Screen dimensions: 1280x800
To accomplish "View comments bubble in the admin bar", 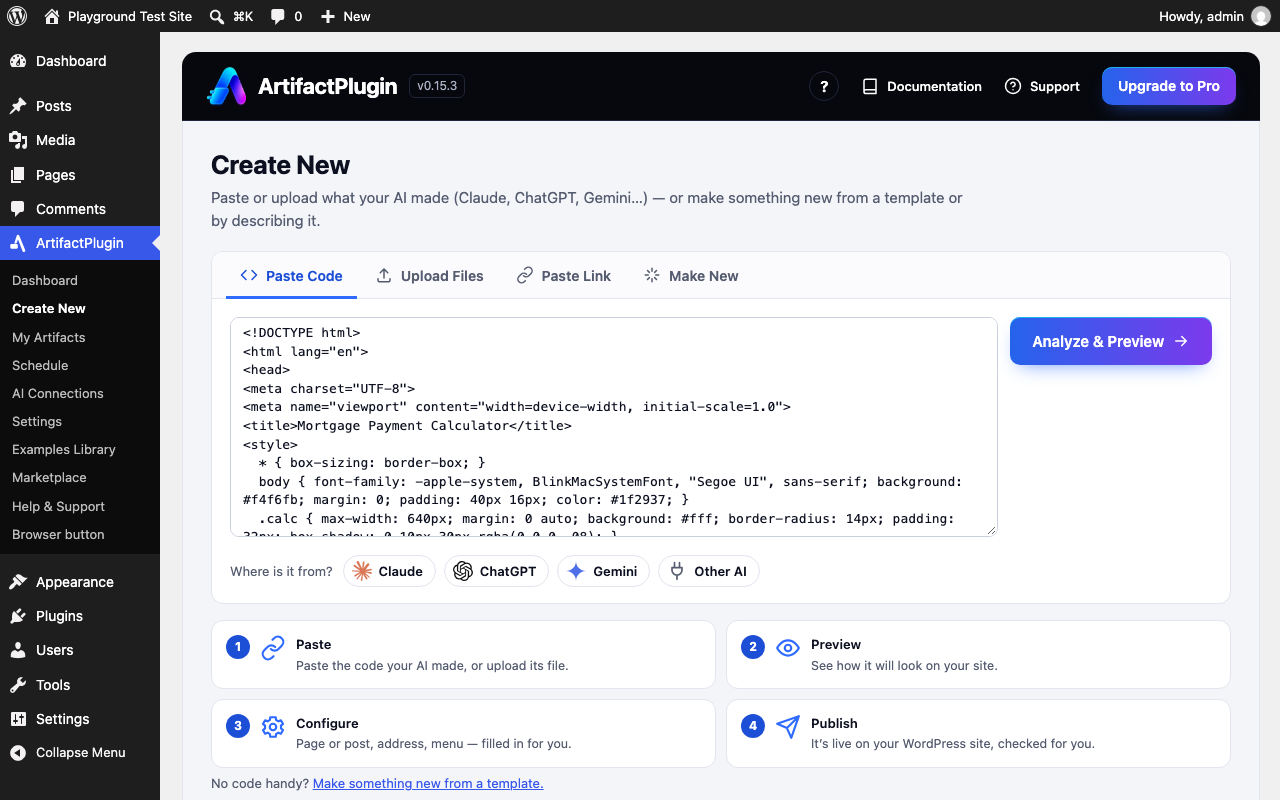I will tap(286, 16).
